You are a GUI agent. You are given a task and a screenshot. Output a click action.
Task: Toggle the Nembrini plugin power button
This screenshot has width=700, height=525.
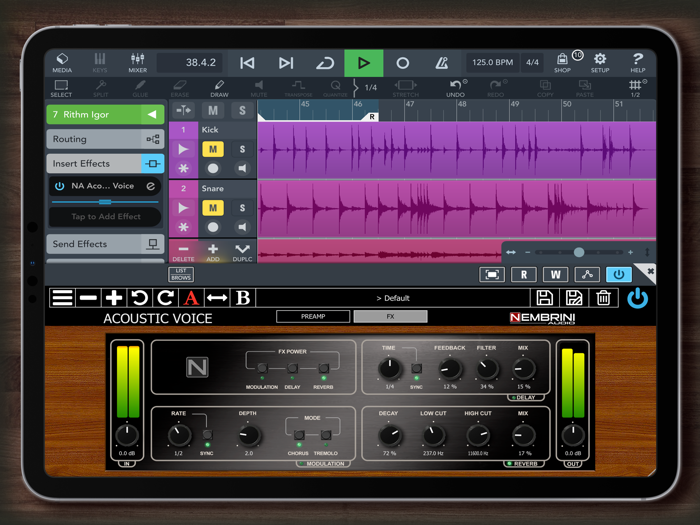pyautogui.click(x=638, y=298)
